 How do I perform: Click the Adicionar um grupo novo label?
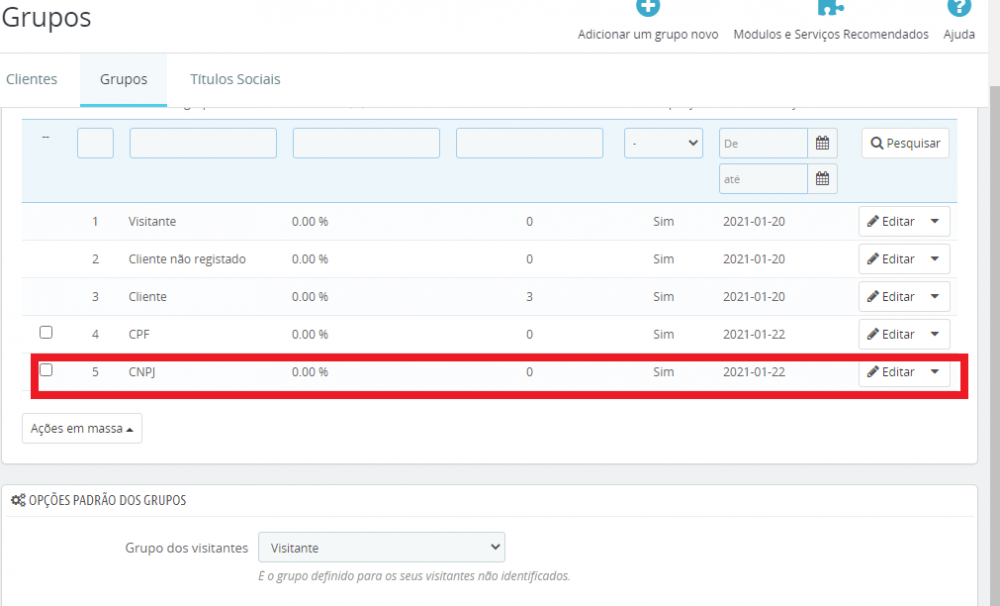click(x=648, y=34)
